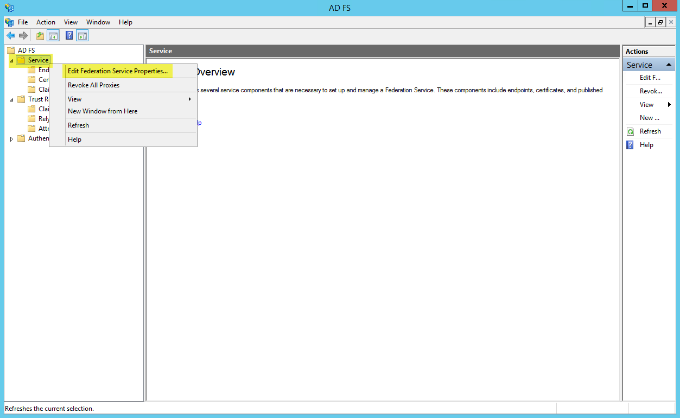The width and height of the screenshot is (680, 418).
Task: Click Edit Federation Service link in Actions pane
Action: (650, 78)
